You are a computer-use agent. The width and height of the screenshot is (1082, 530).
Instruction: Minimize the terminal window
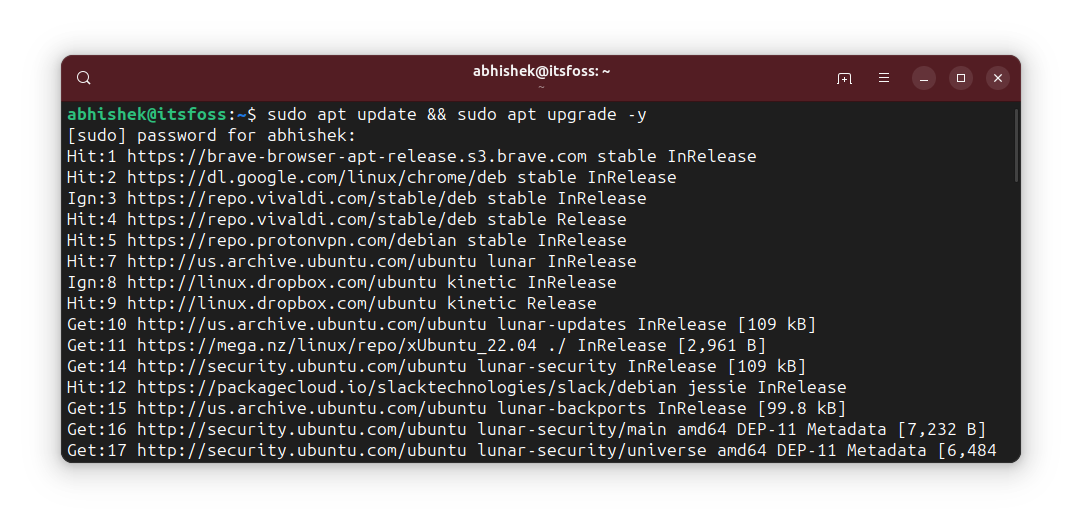coord(923,78)
